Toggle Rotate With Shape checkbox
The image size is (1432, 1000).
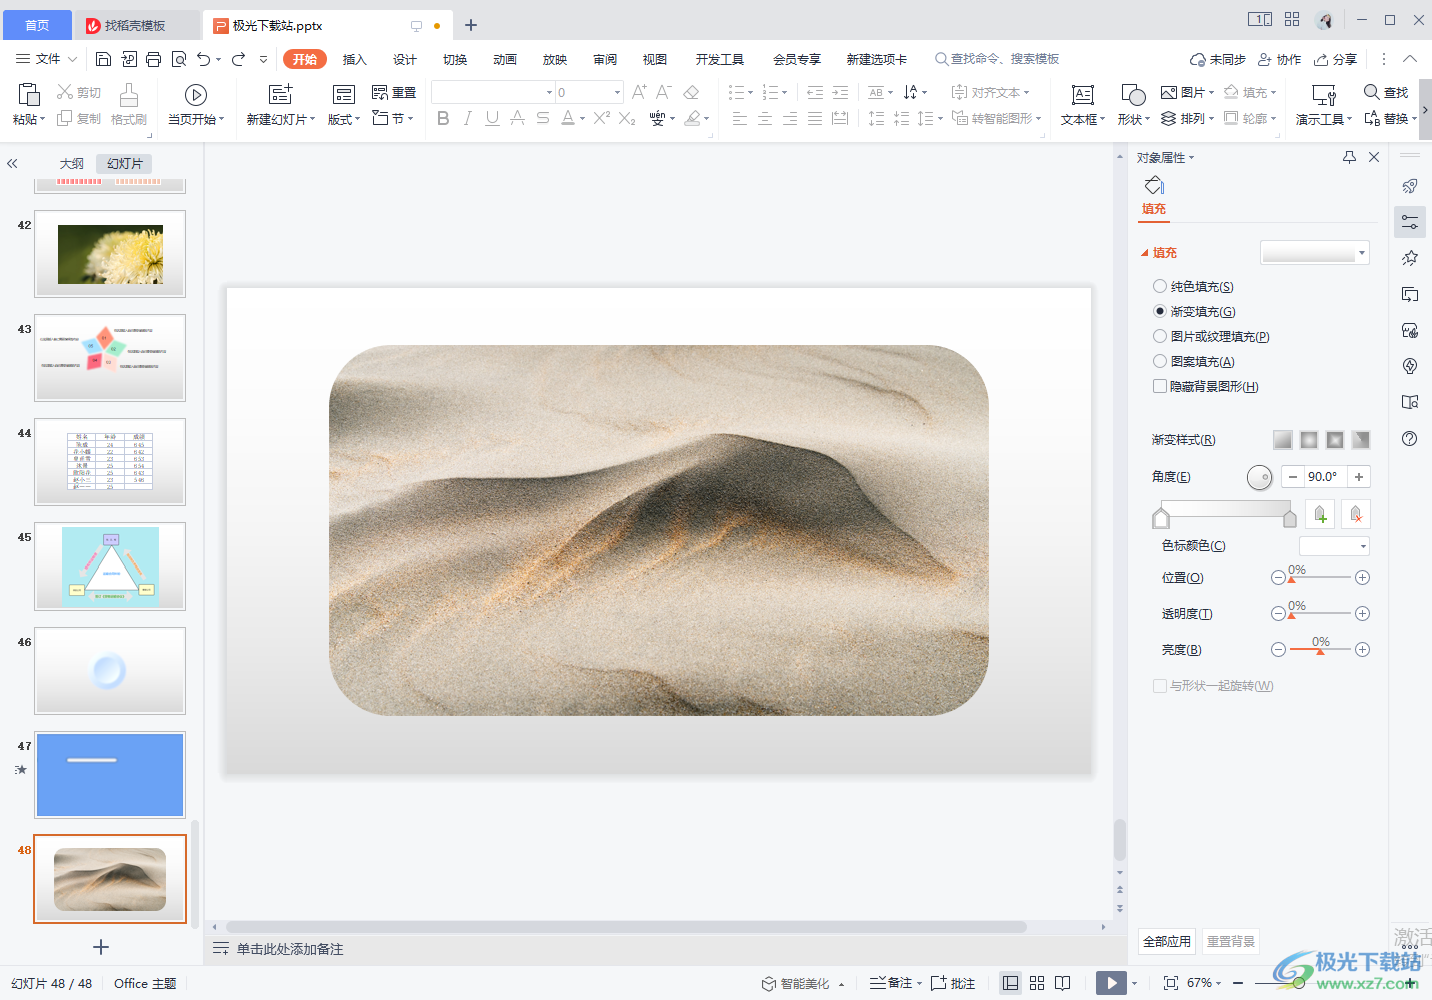[1160, 686]
